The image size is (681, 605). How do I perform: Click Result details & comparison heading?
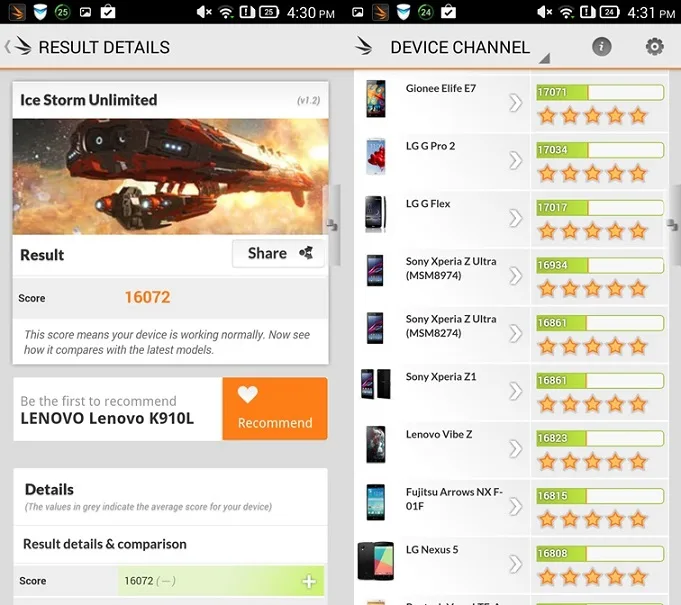click(x=105, y=544)
